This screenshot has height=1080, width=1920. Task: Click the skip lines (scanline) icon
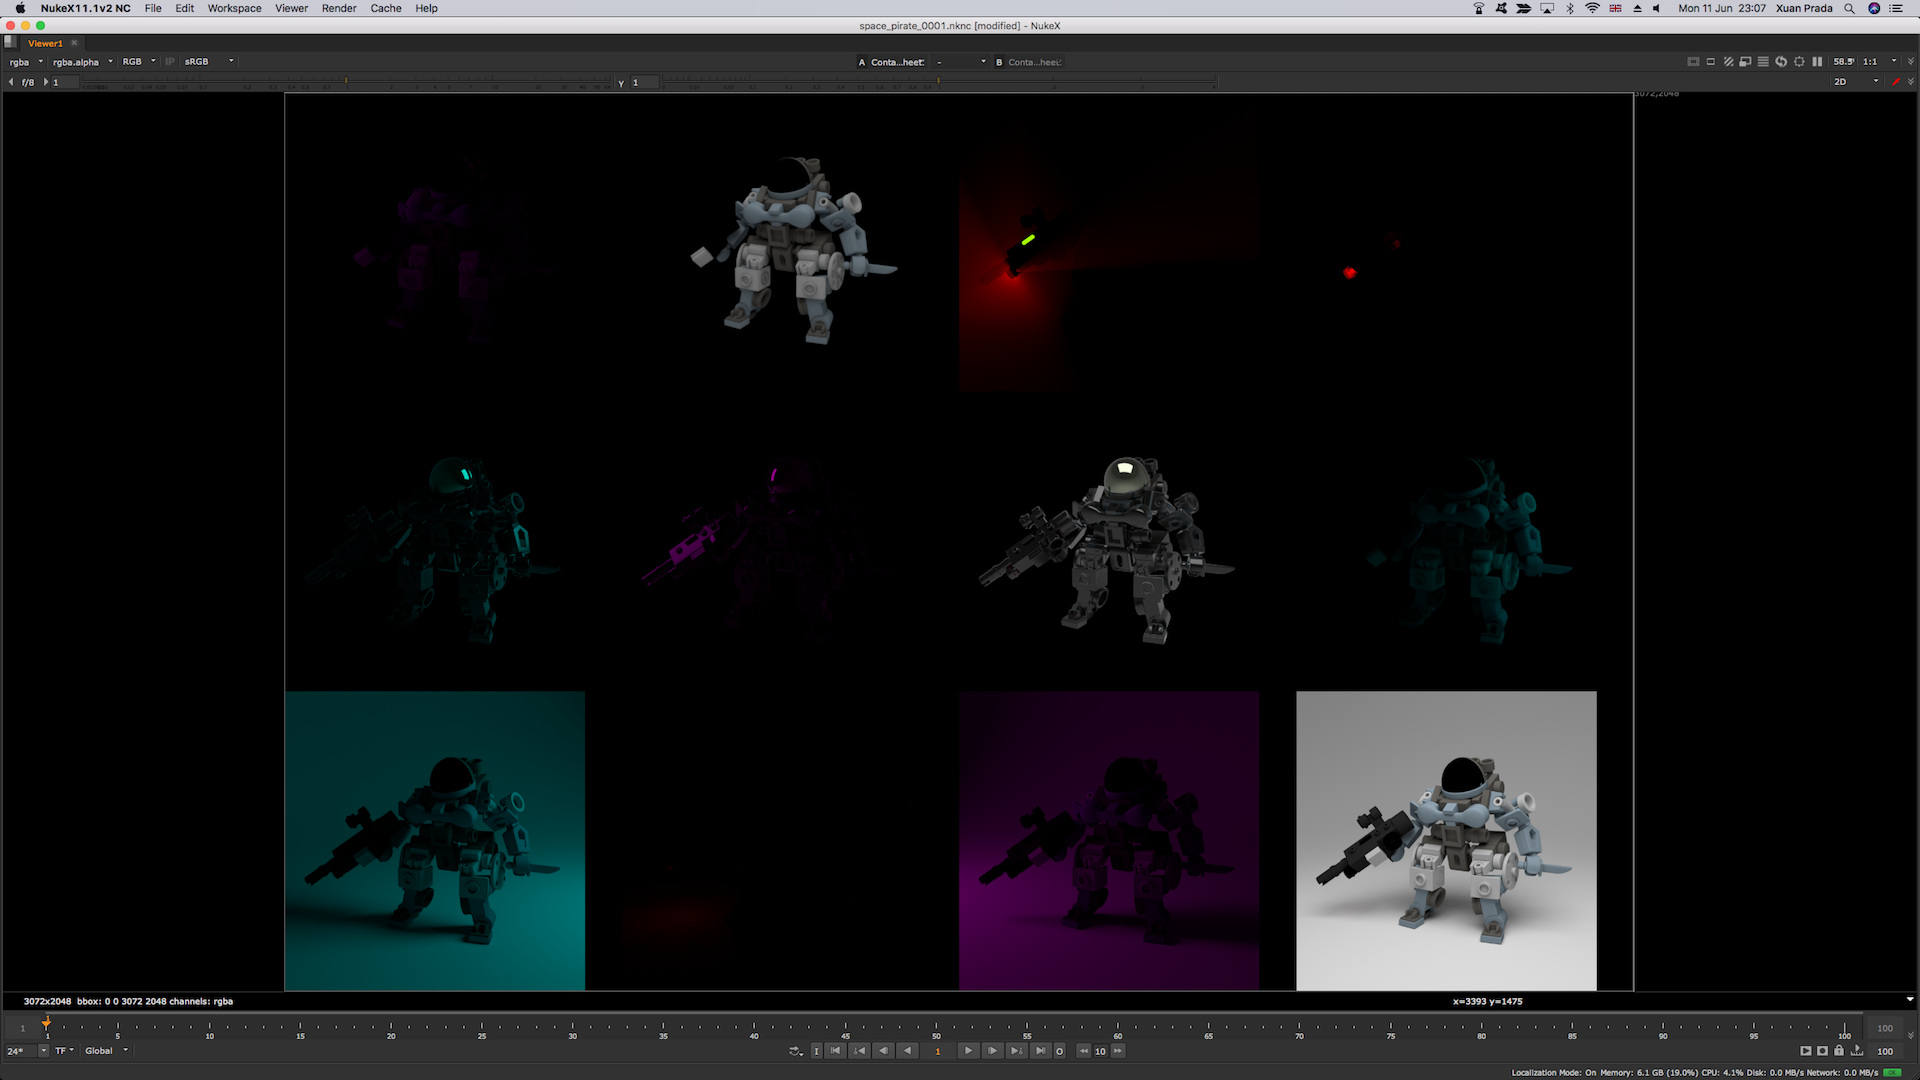pyautogui.click(x=1763, y=61)
